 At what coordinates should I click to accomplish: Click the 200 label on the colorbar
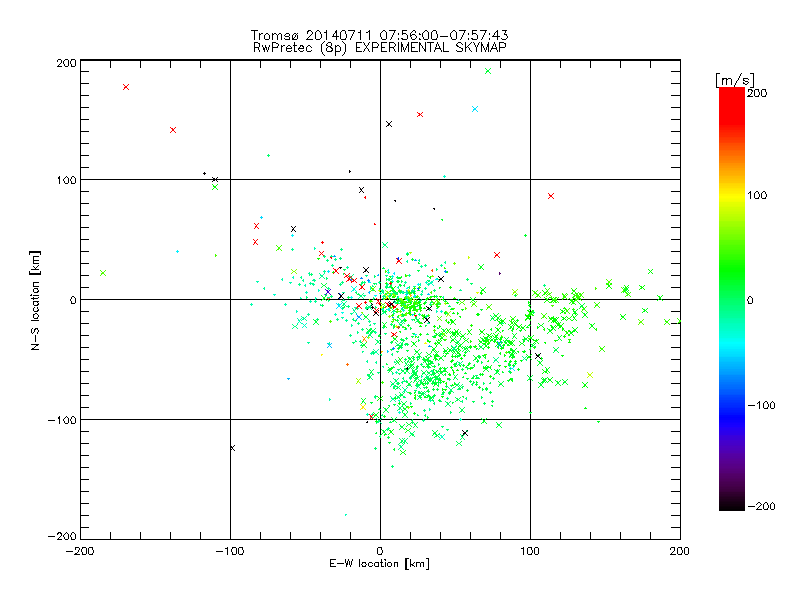(x=757, y=93)
